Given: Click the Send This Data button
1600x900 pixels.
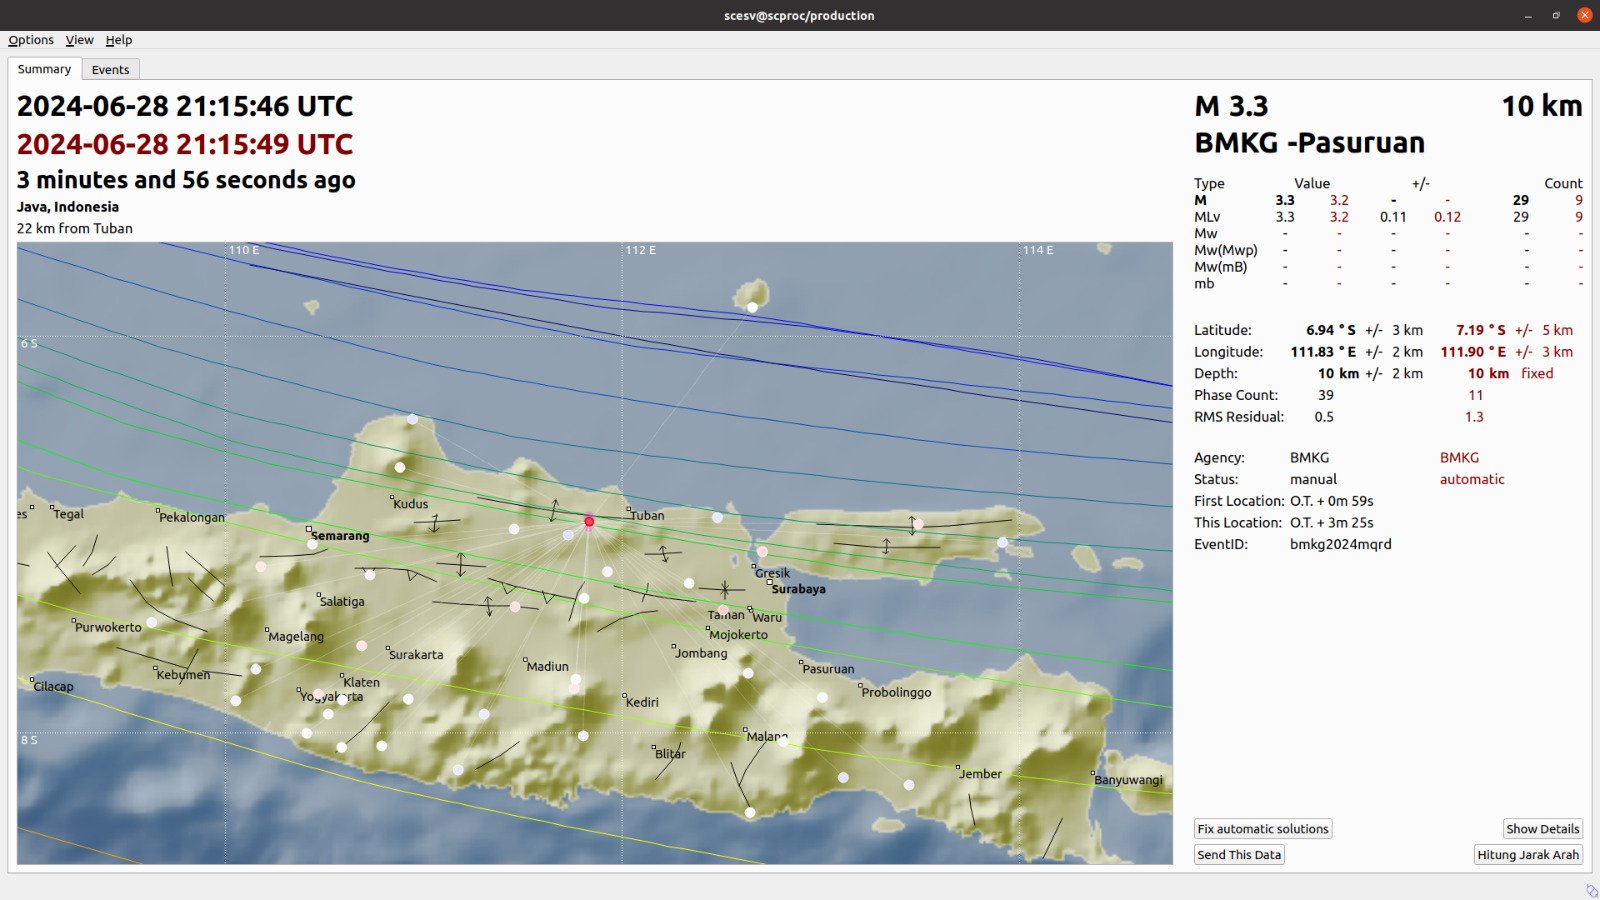Looking at the screenshot, I should 1239,855.
